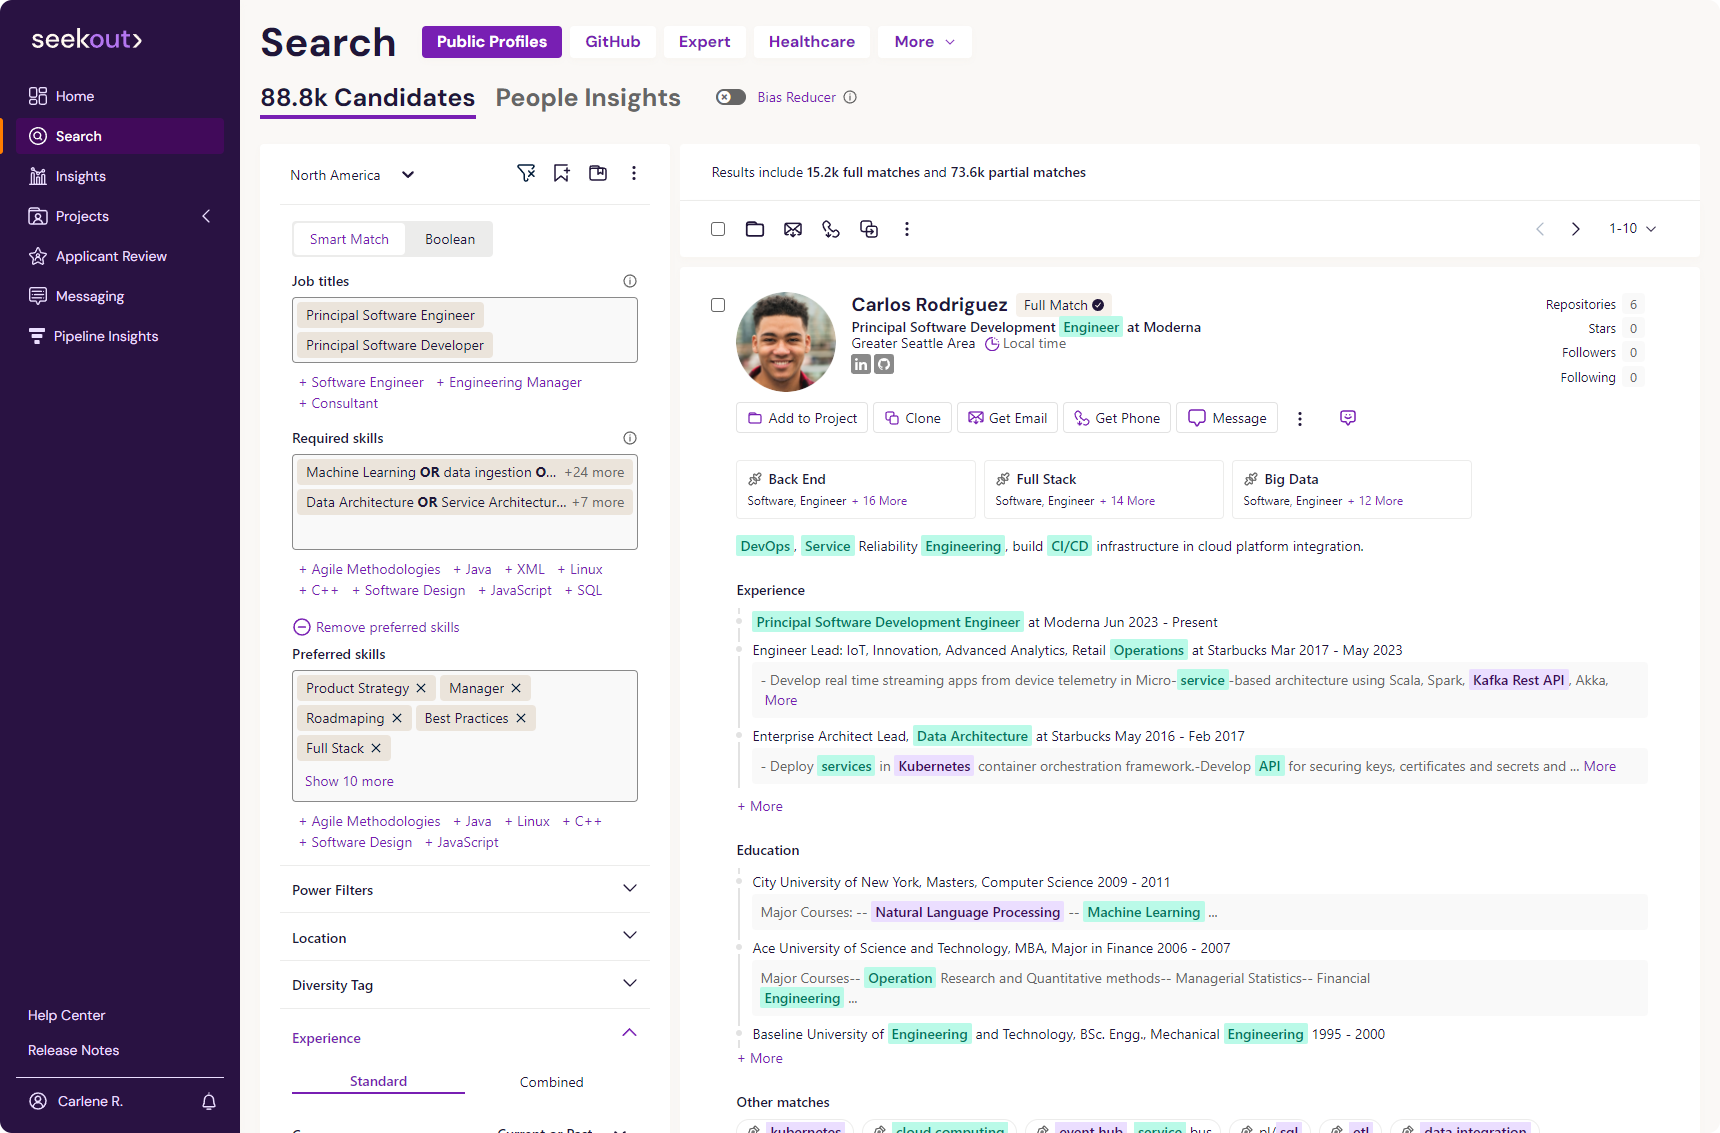Go to next results page arrow

pos(1576,229)
